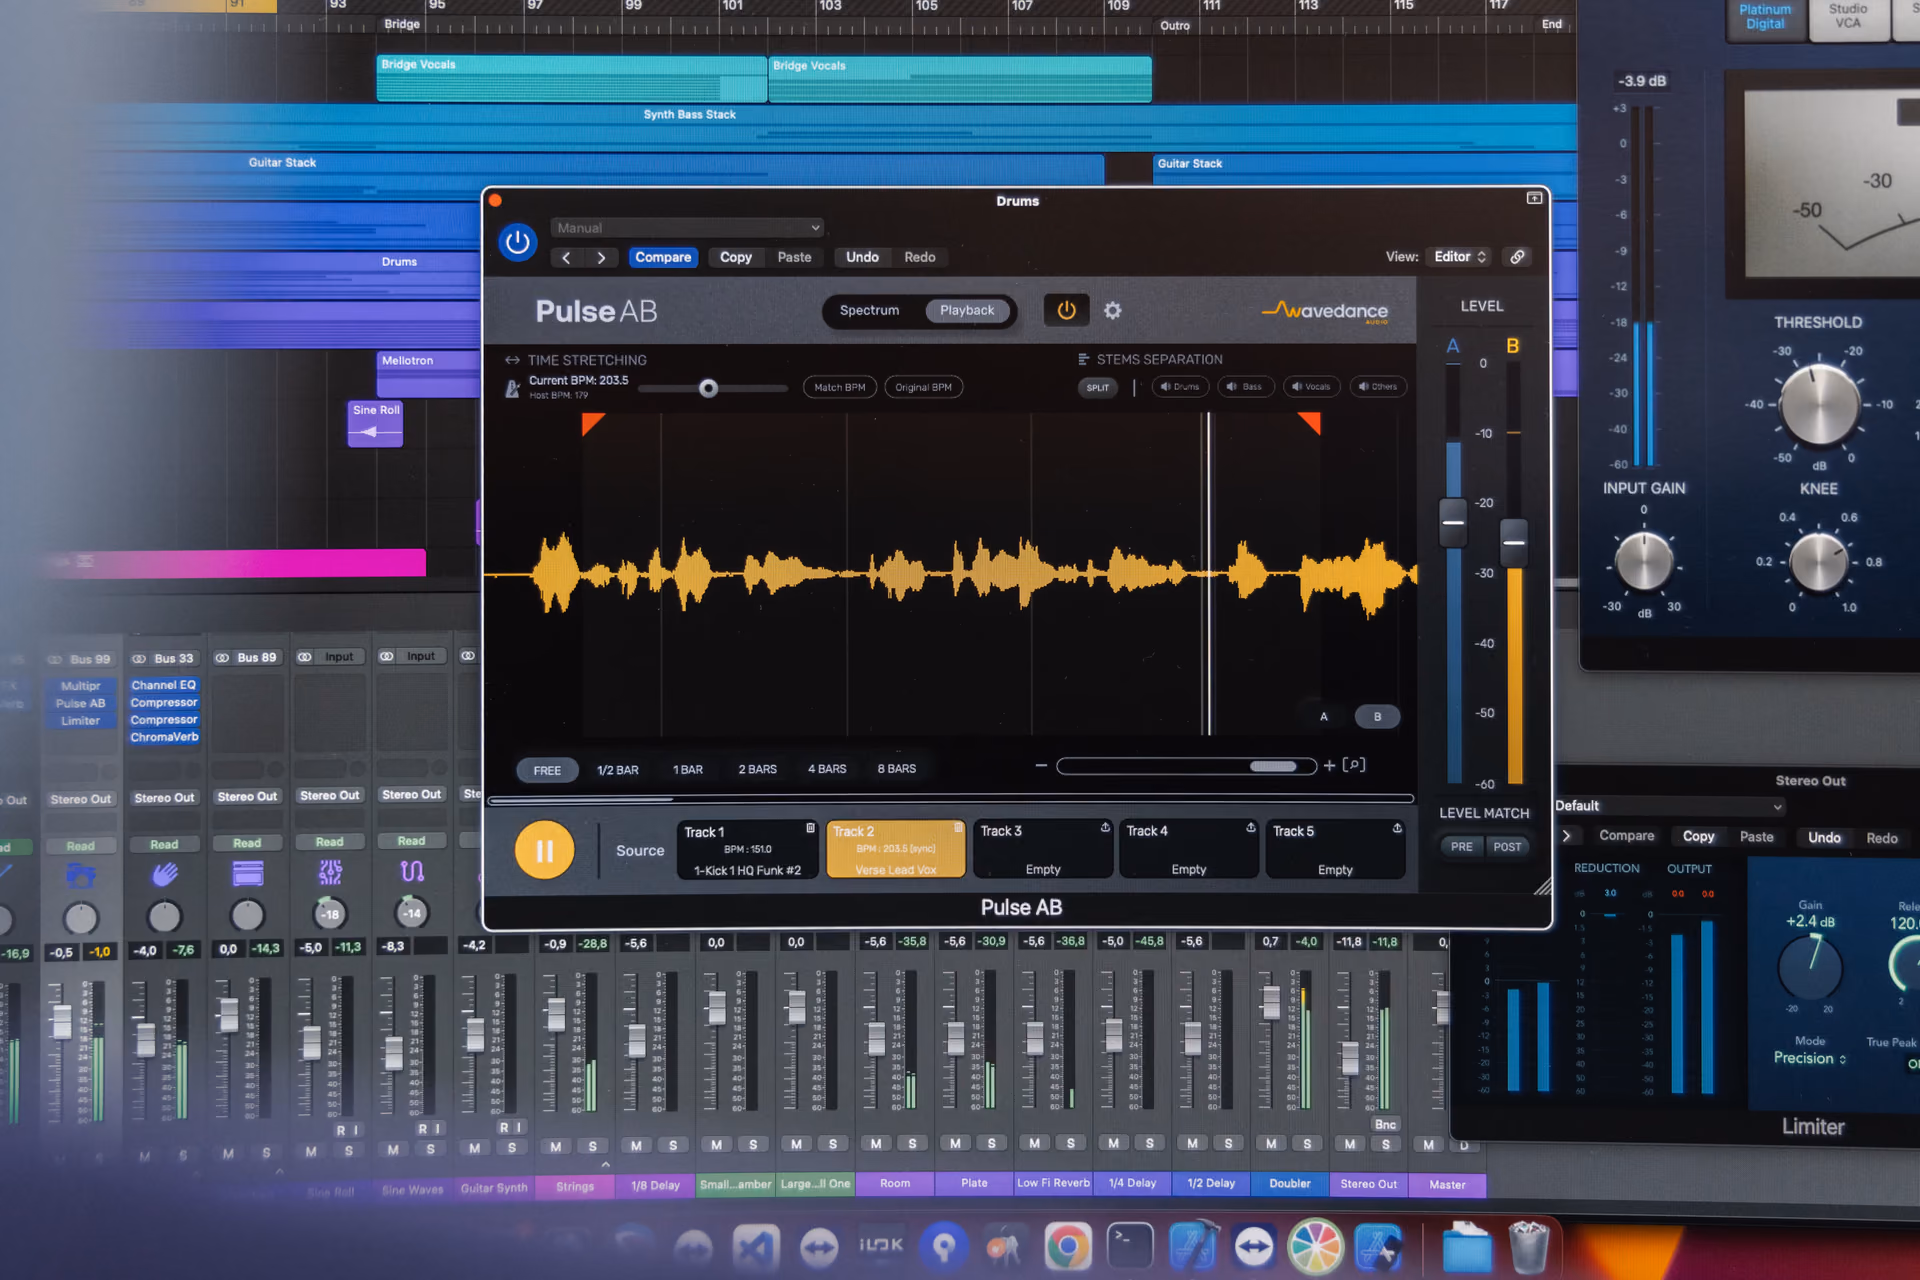Mute the Vocals stem speaker button
This screenshot has width=1920, height=1280.
(x=1311, y=387)
